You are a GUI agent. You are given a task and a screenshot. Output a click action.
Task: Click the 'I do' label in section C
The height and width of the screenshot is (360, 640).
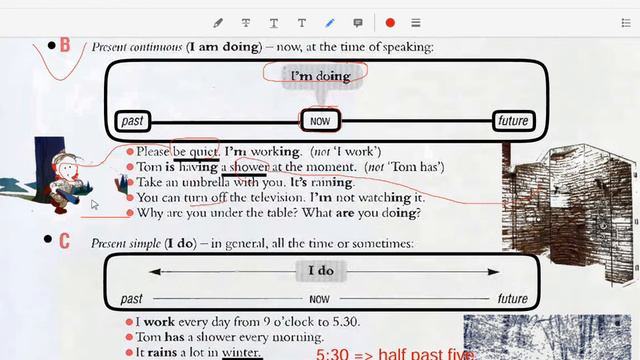pyautogui.click(x=321, y=271)
